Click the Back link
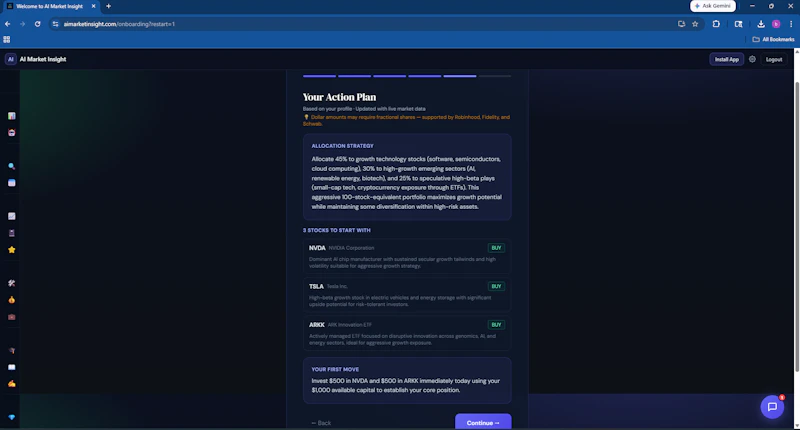This screenshot has height=430, width=800. click(321, 423)
